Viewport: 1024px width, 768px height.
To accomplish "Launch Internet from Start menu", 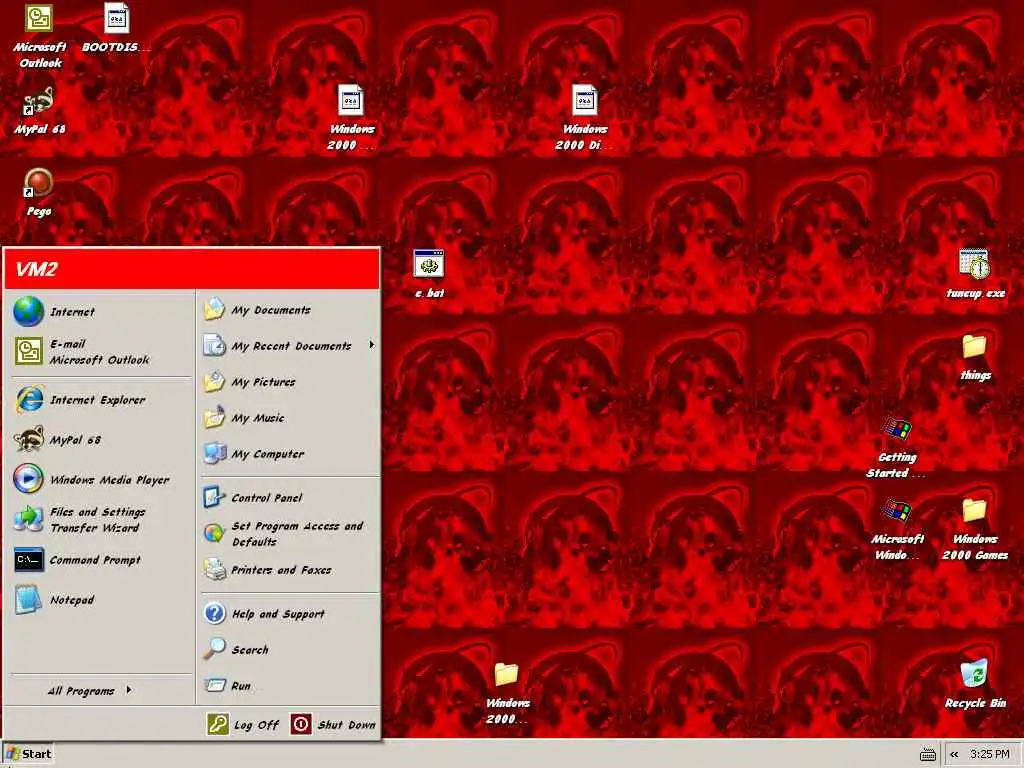I will click(101, 312).
